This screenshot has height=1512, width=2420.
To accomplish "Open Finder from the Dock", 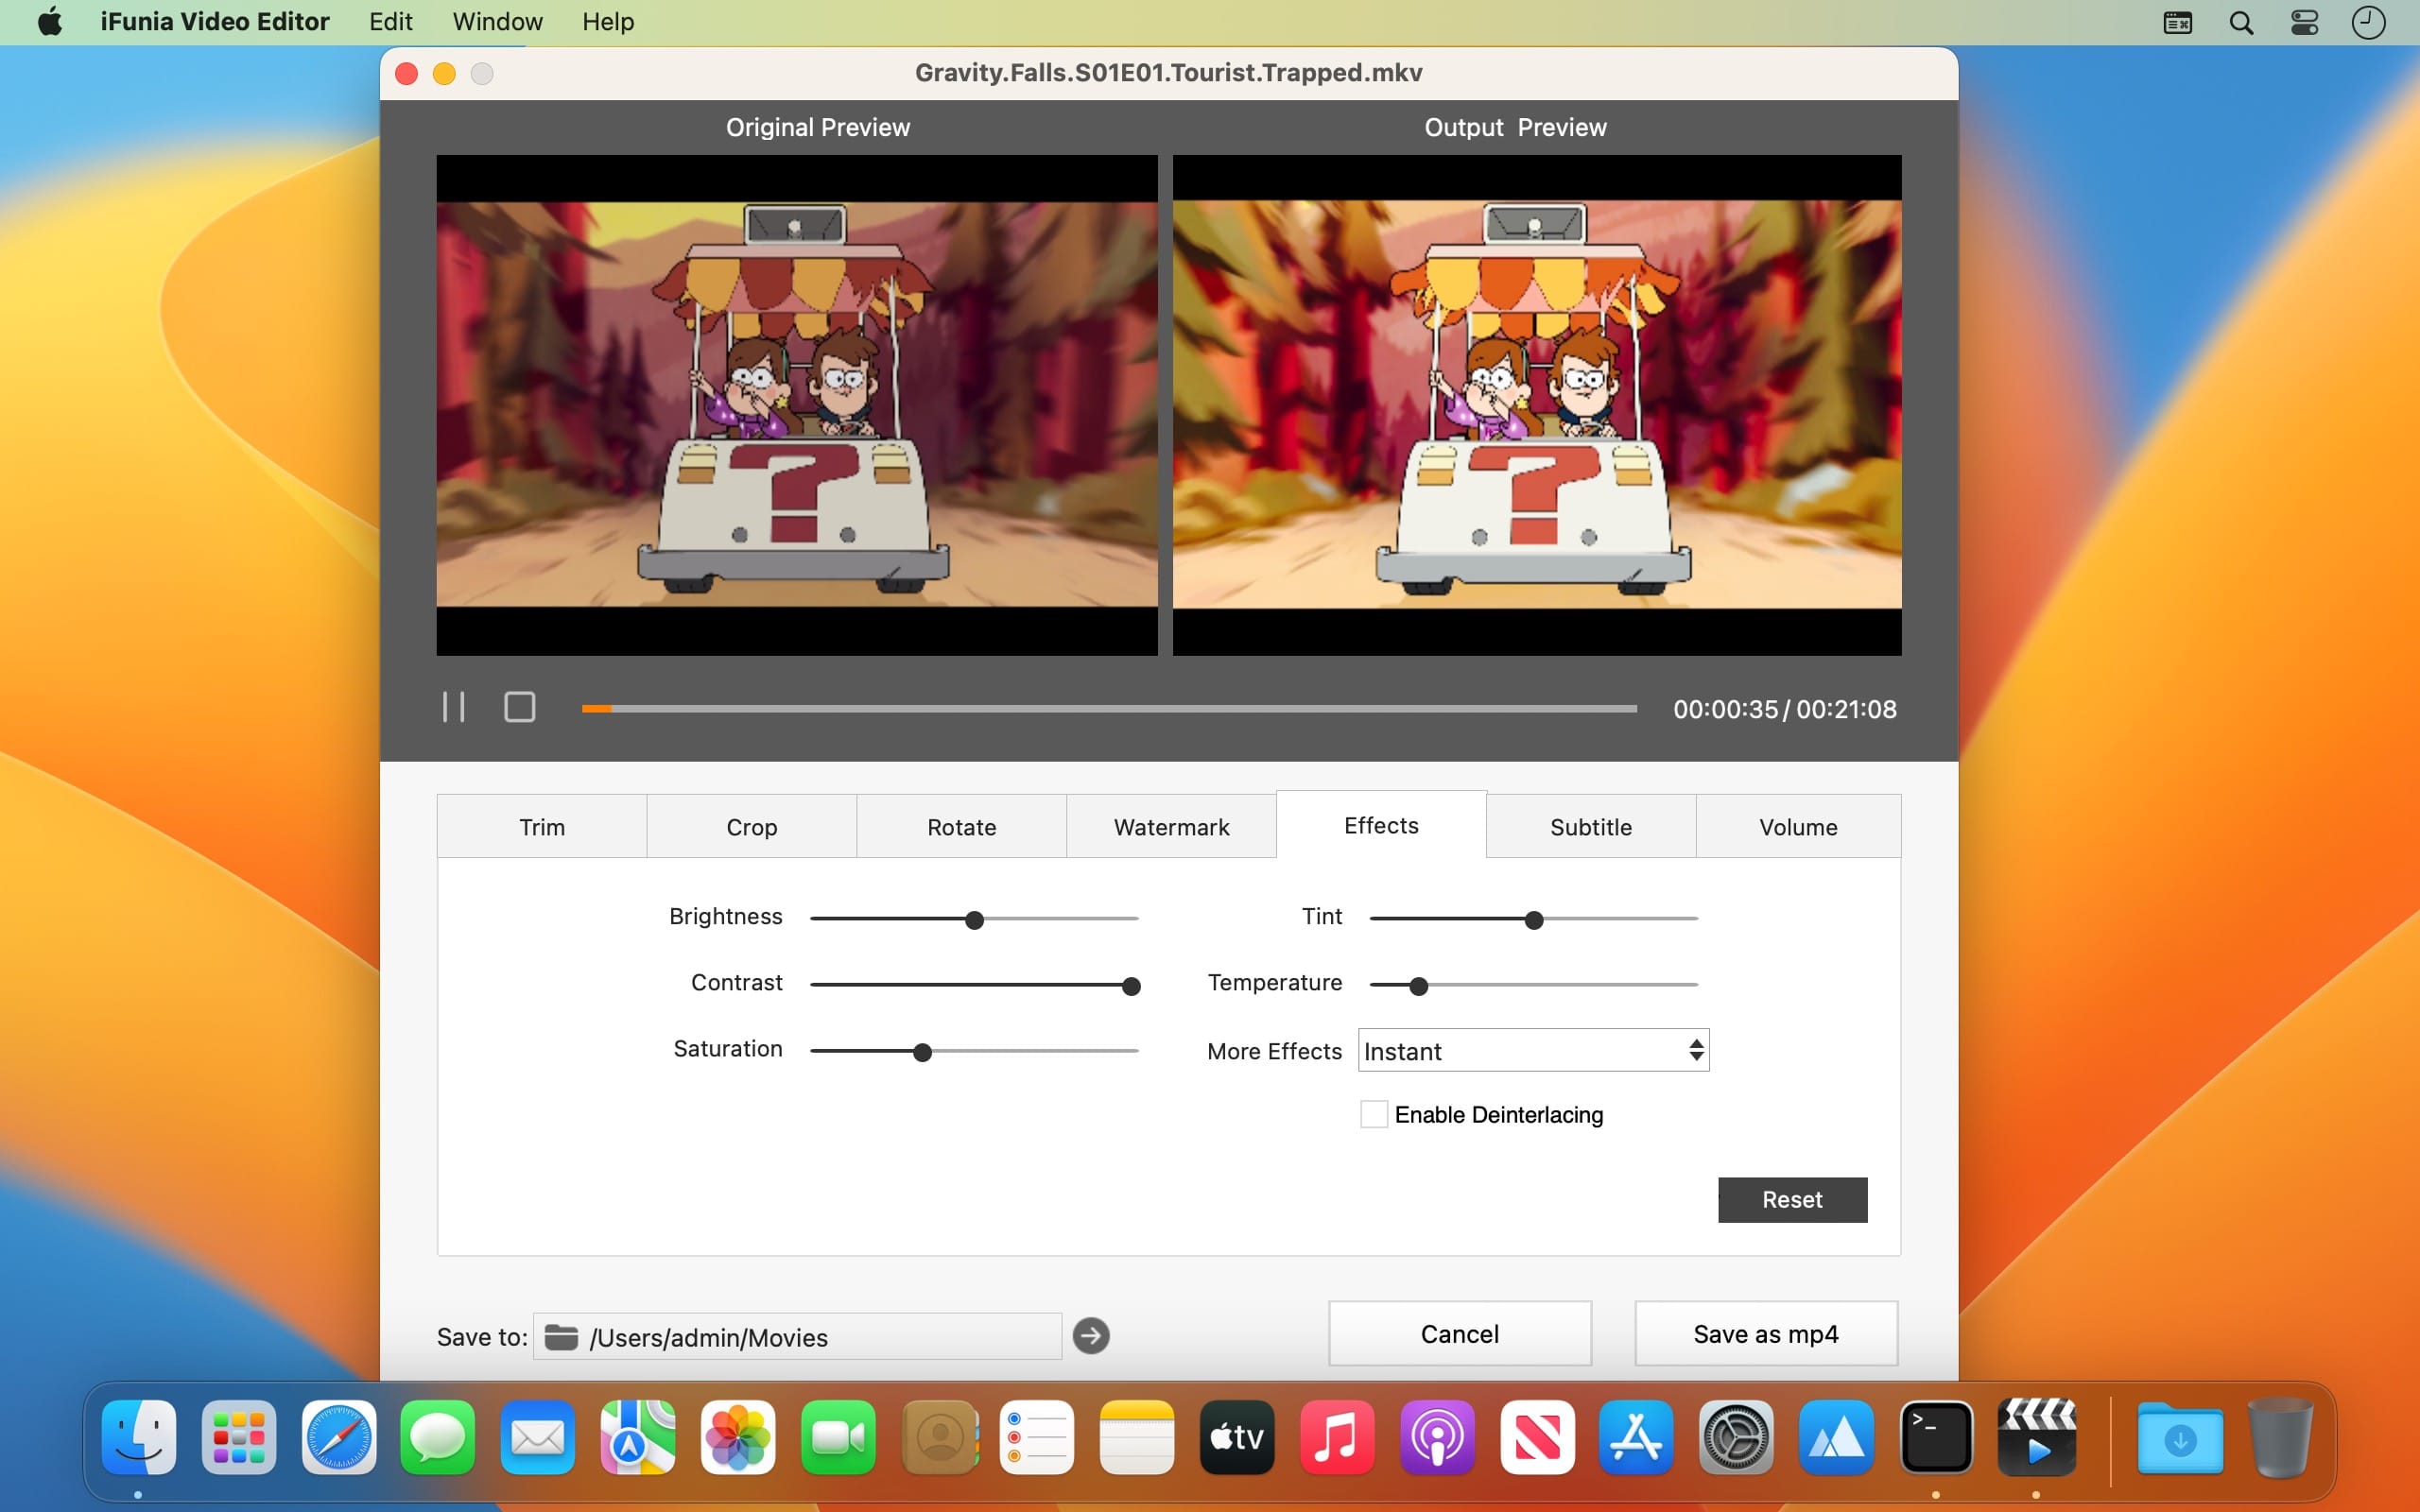I will [x=139, y=1437].
